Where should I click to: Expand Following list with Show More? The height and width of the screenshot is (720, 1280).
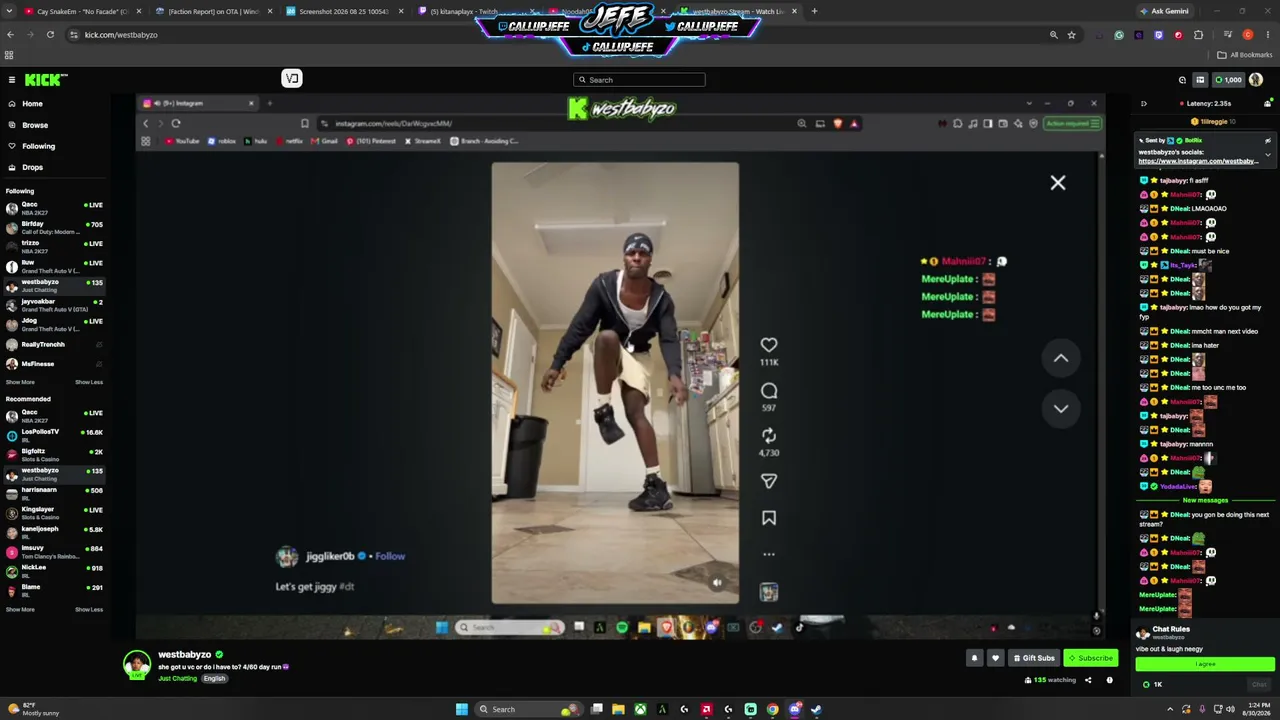(20, 382)
